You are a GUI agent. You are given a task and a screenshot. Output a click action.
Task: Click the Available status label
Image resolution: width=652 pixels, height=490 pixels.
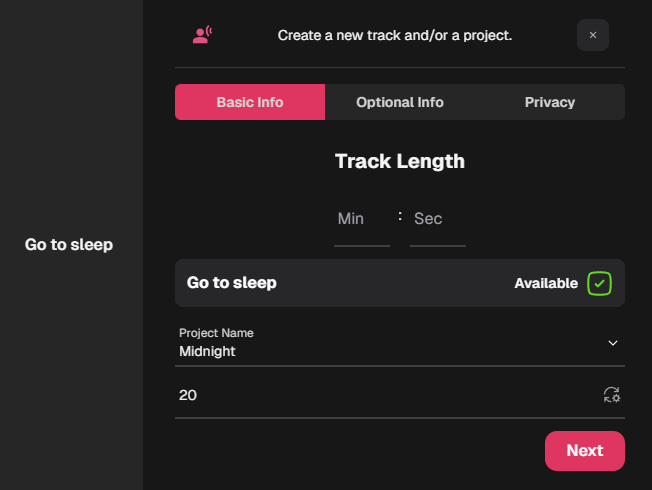coord(546,283)
